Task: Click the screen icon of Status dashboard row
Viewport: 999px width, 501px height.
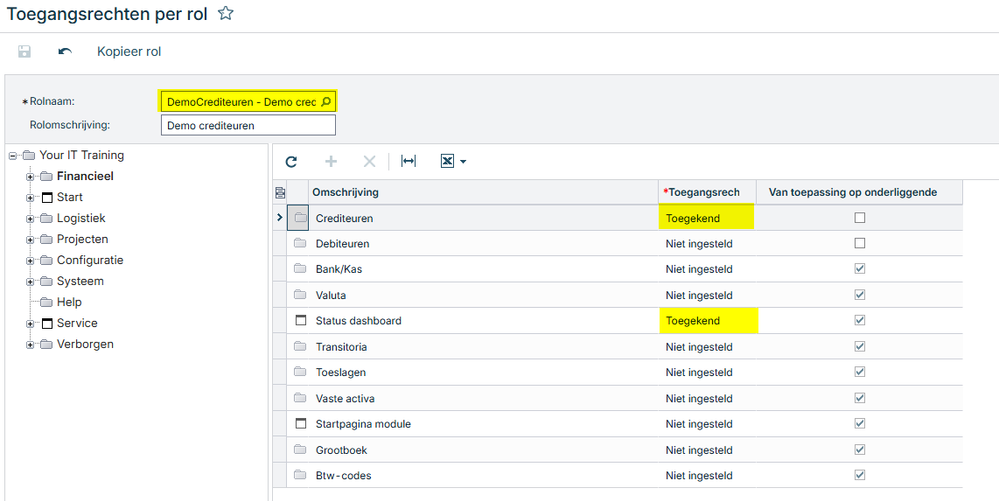Action: pyautogui.click(x=301, y=321)
